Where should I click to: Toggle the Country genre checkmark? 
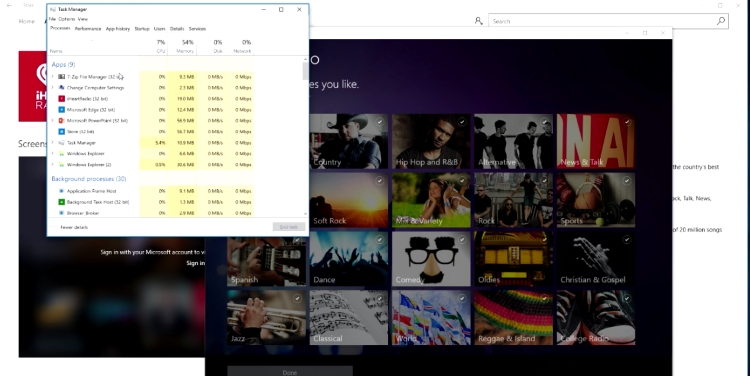tap(380, 122)
